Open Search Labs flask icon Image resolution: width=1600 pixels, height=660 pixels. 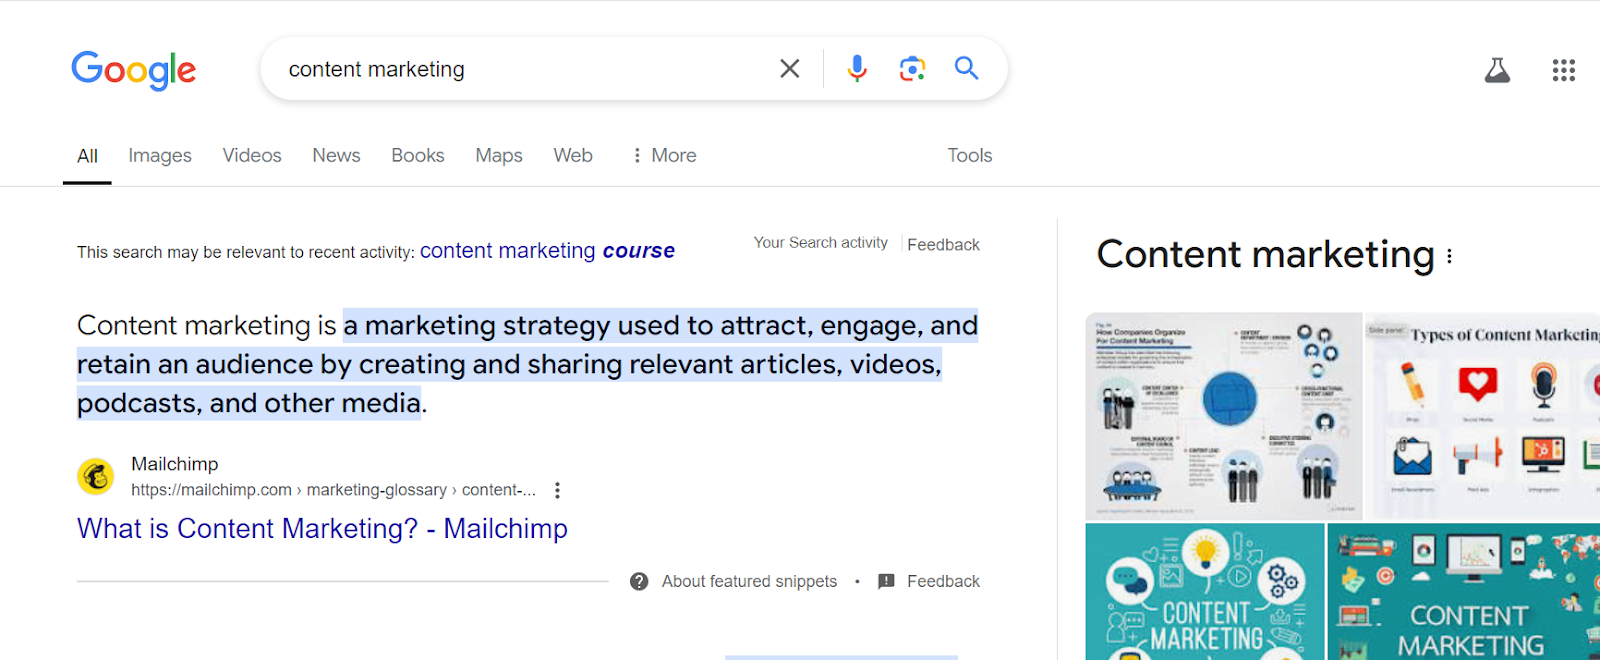point(1497,70)
